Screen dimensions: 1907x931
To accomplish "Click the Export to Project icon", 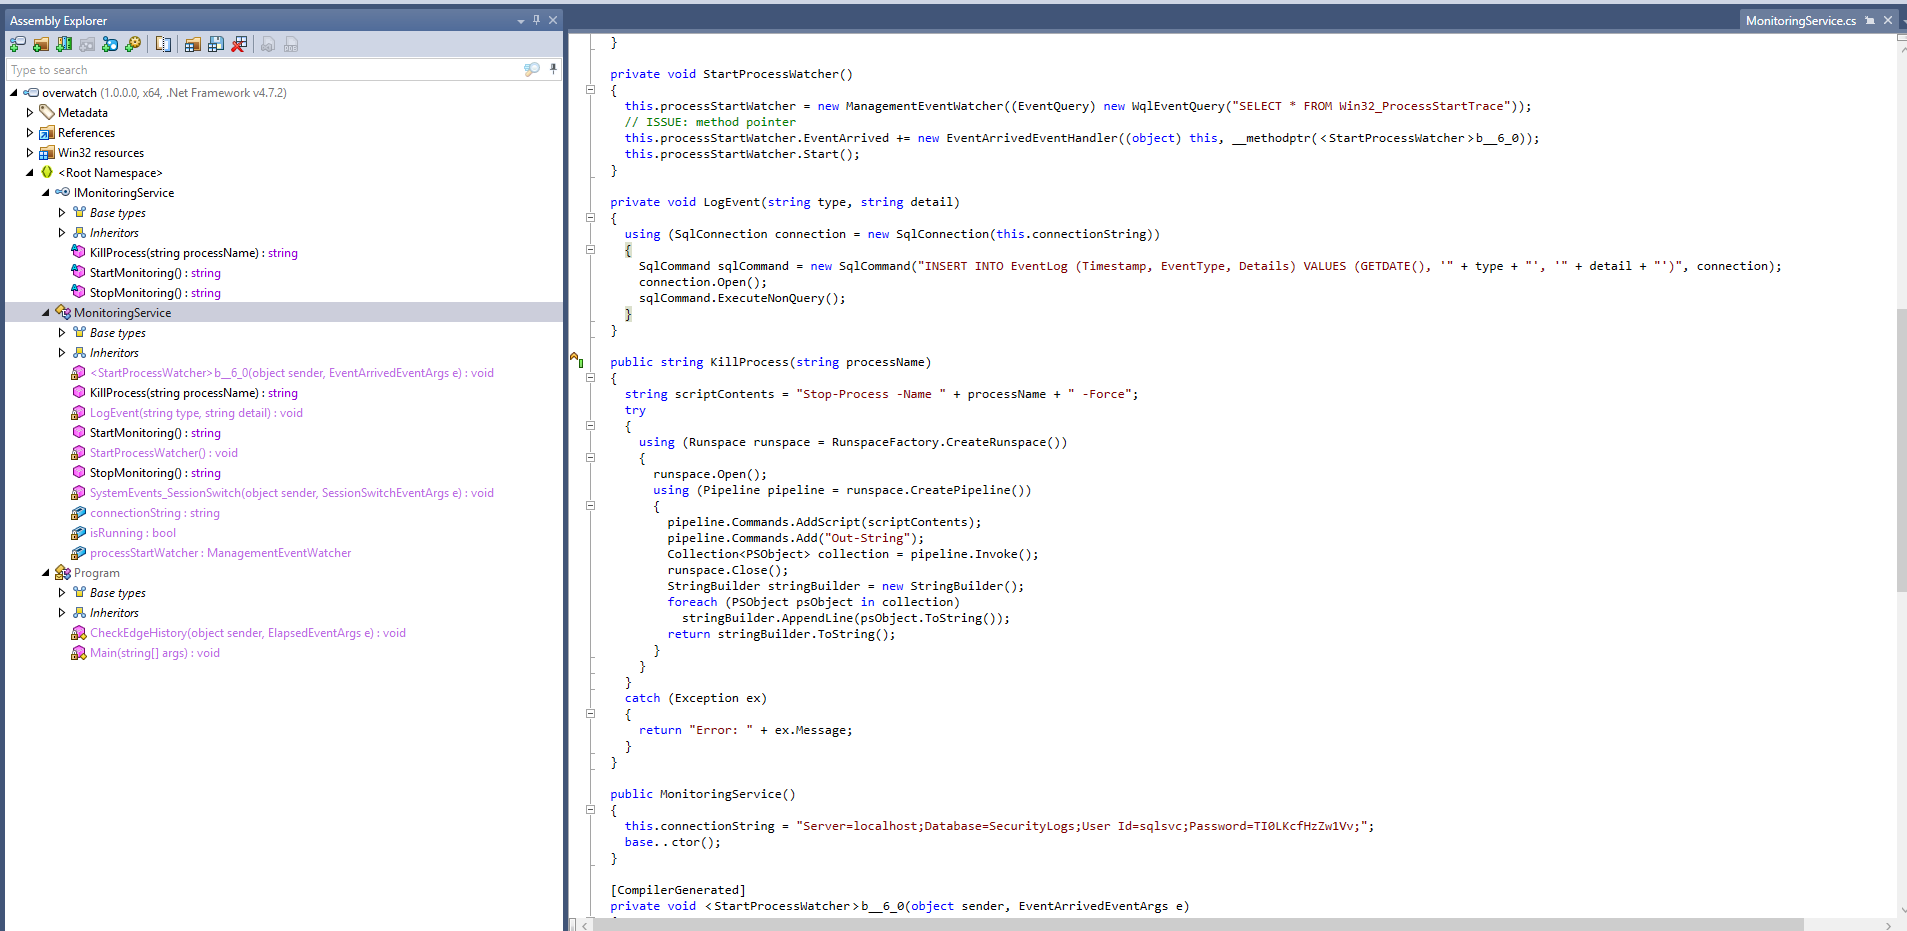I will (268, 44).
